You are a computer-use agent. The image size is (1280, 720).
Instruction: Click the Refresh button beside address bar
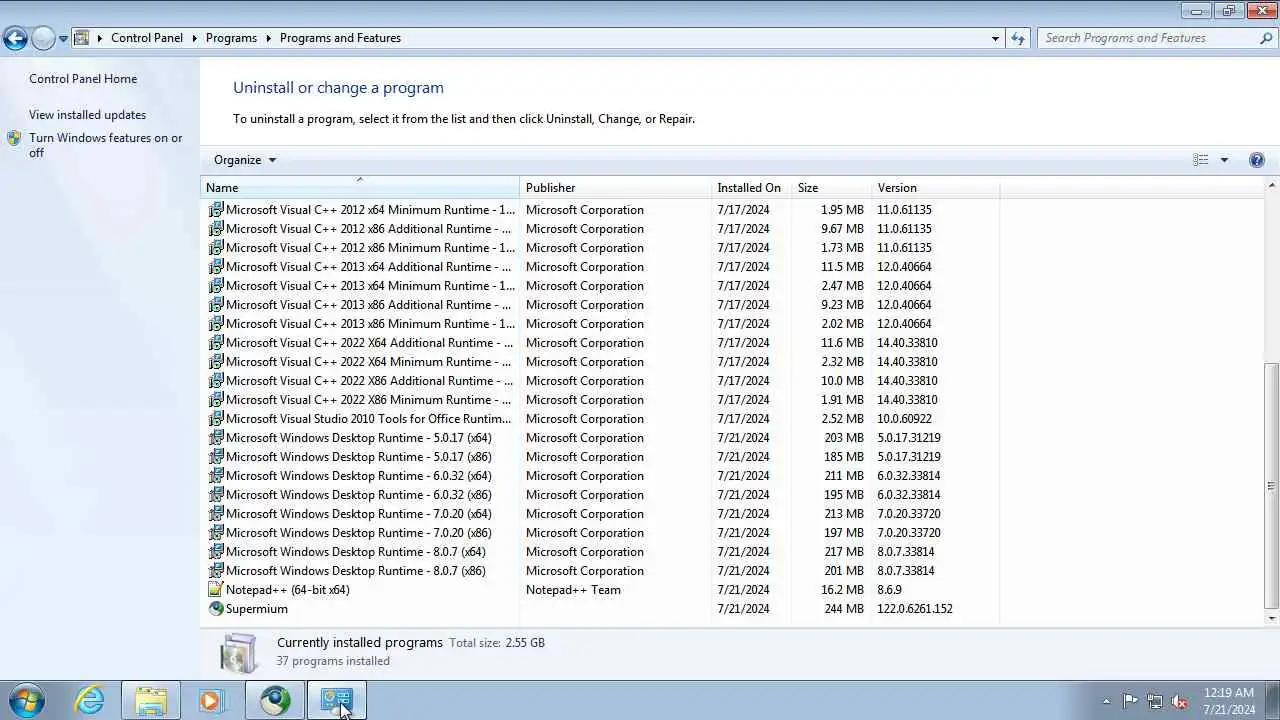pos(1018,38)
